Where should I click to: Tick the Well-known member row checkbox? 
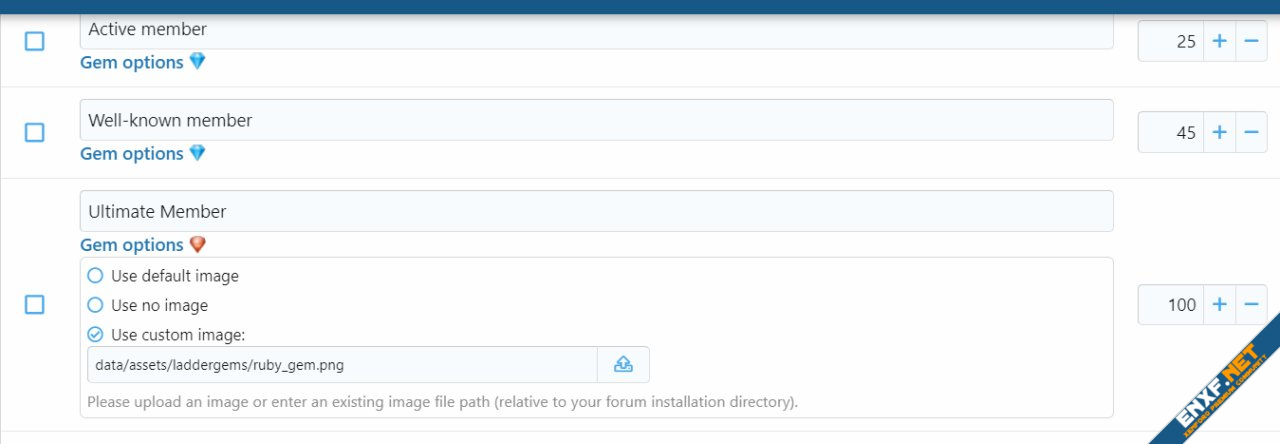(34, 132)
